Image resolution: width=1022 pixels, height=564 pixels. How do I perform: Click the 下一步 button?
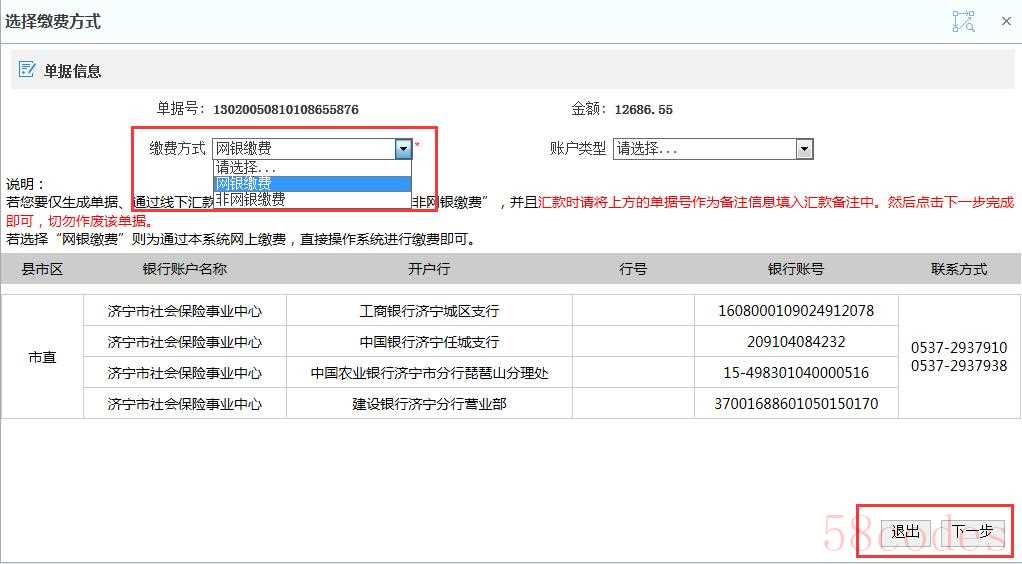click(x=973, y=532)
